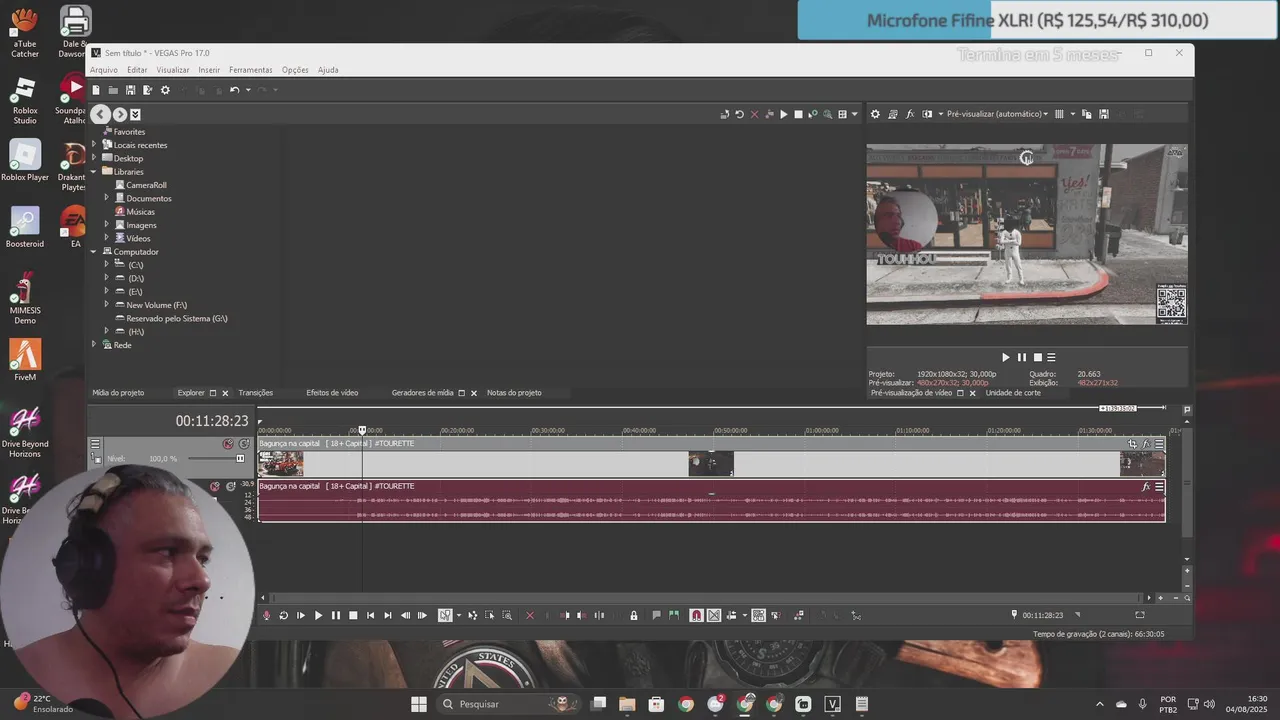The width and height of the screenshot is (1280, 720).
Task: Solo the audio track
Action: [x=231, y=487]
